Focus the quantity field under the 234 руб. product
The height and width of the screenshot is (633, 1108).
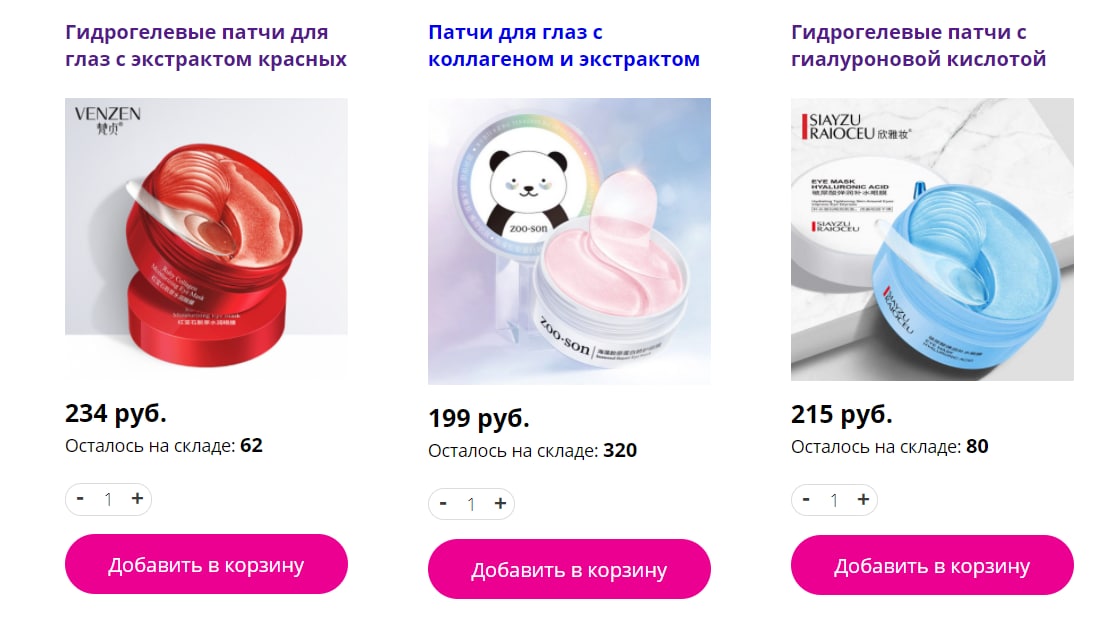coord(108,499)
